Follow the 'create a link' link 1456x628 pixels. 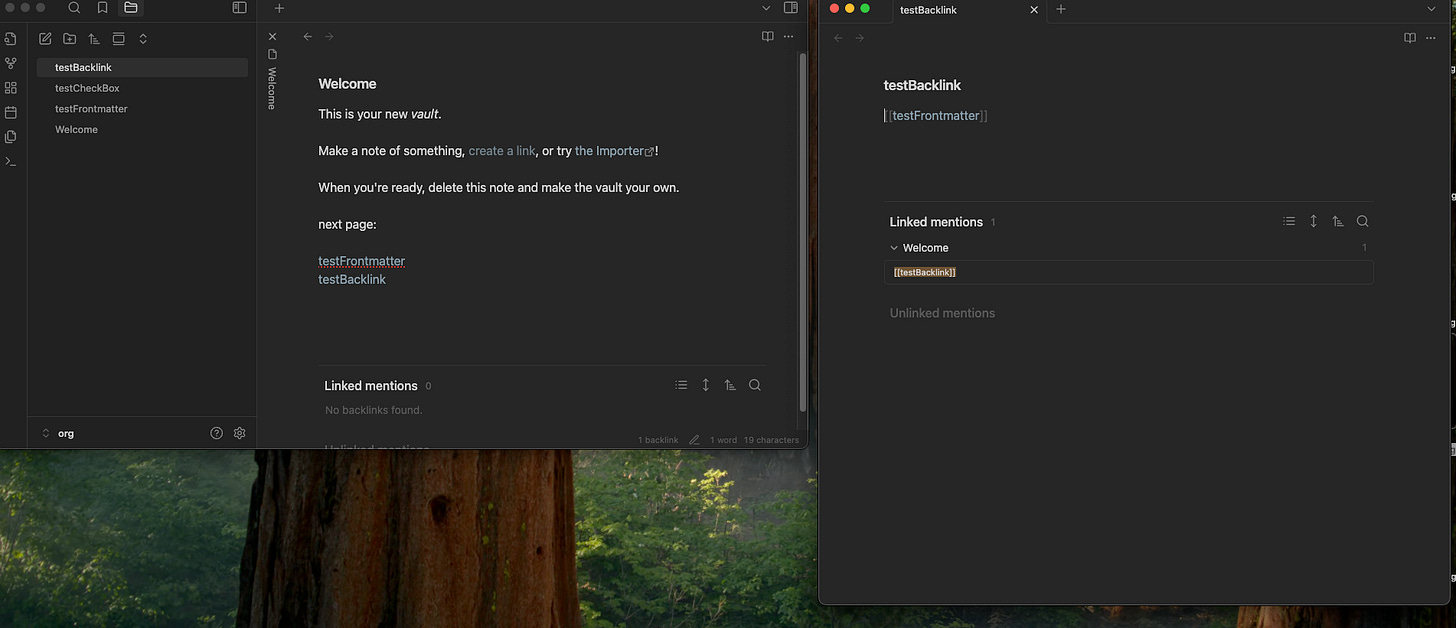(x=502, y=151)
